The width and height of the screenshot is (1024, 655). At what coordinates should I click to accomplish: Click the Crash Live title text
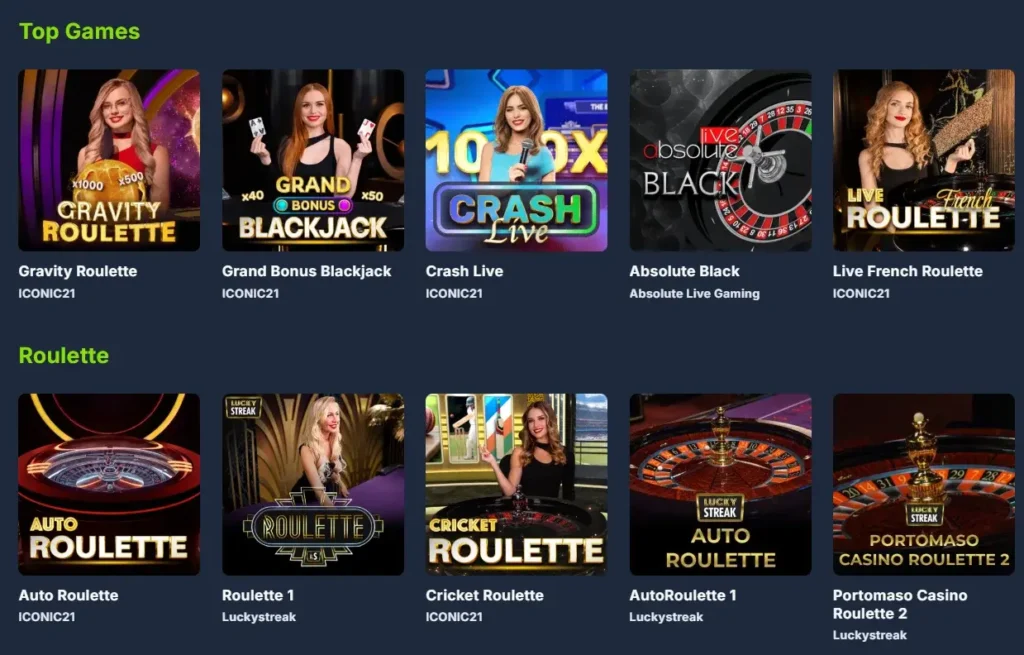point(464,271)
